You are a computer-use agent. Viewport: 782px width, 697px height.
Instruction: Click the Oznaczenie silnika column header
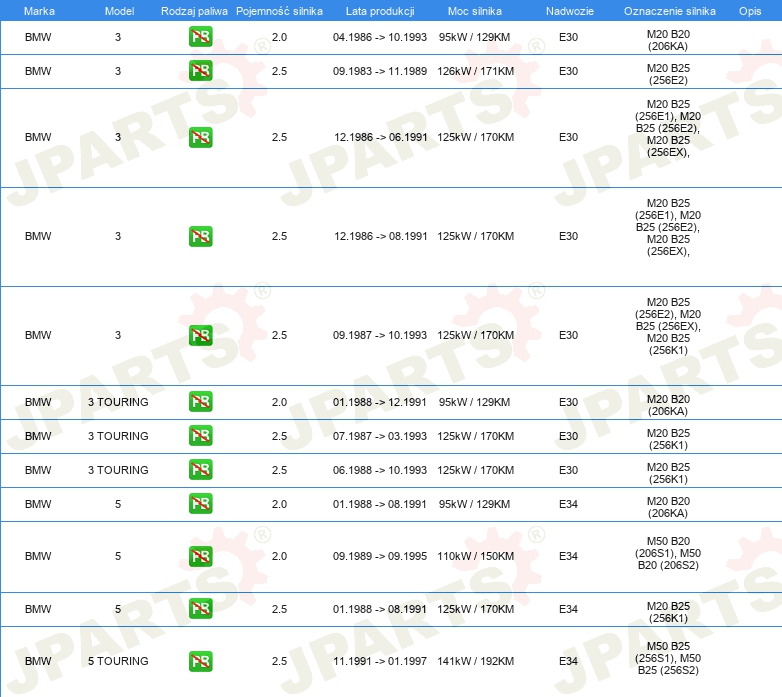click(x=669, y=11)
